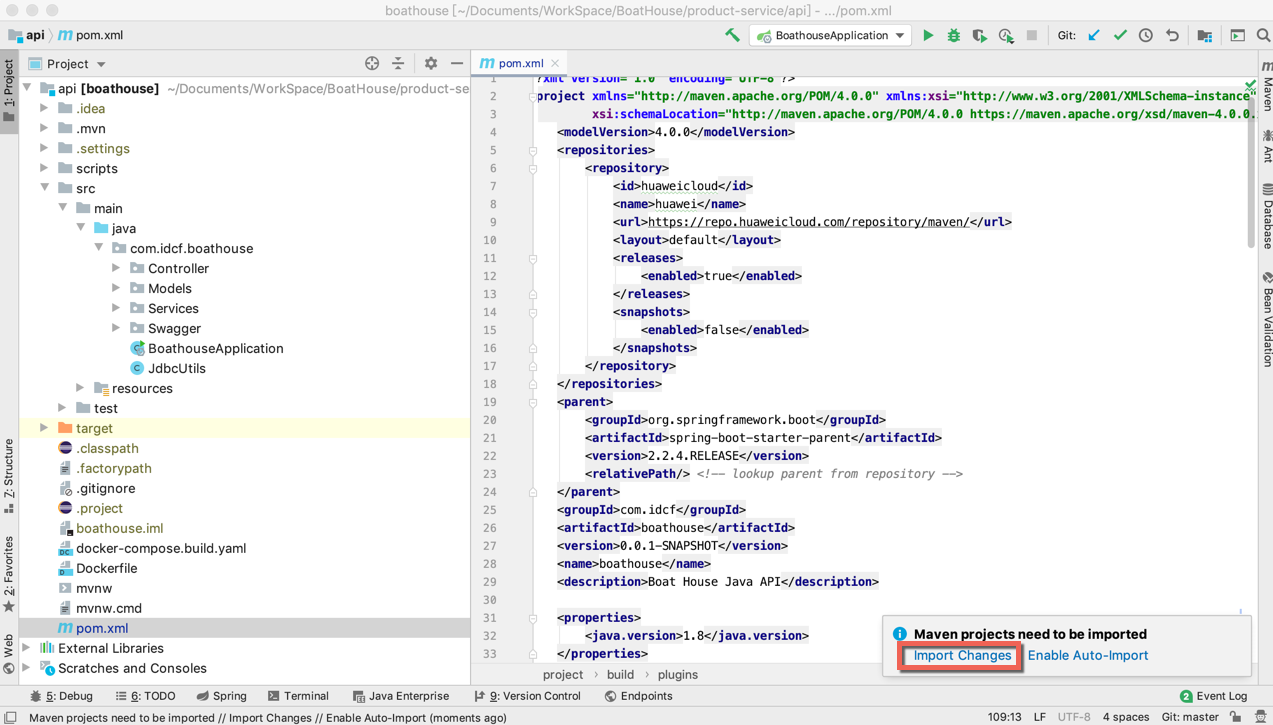Run with coverage icon in toolbar
The width and height of the screenshot is (1273, 725).
click(980, 36)
